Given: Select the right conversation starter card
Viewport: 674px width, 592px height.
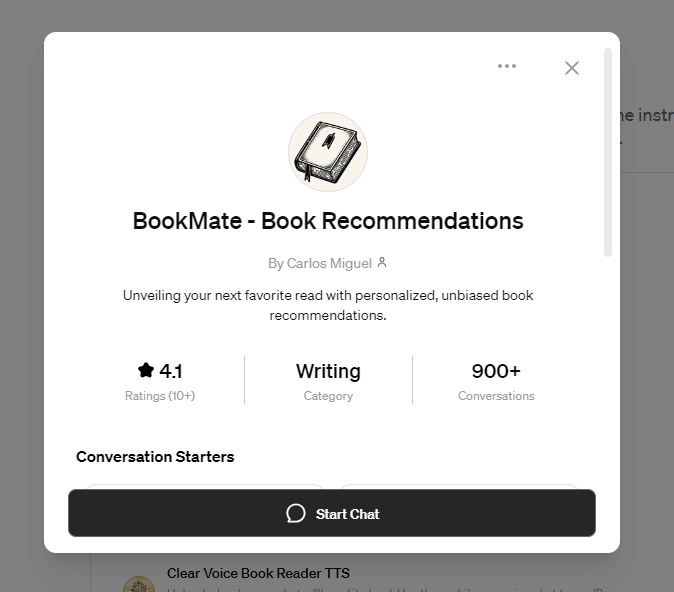Looking at the screenshot, I should [458, 487].
